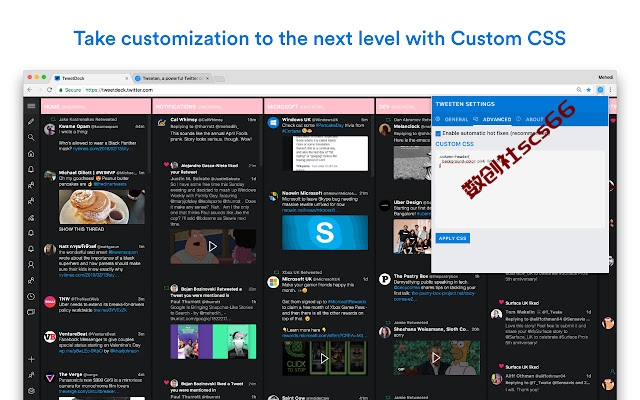Screen dimensions: 640x400
Task: Switch to the TweetDeck browser tab
Action: [91, 78]
